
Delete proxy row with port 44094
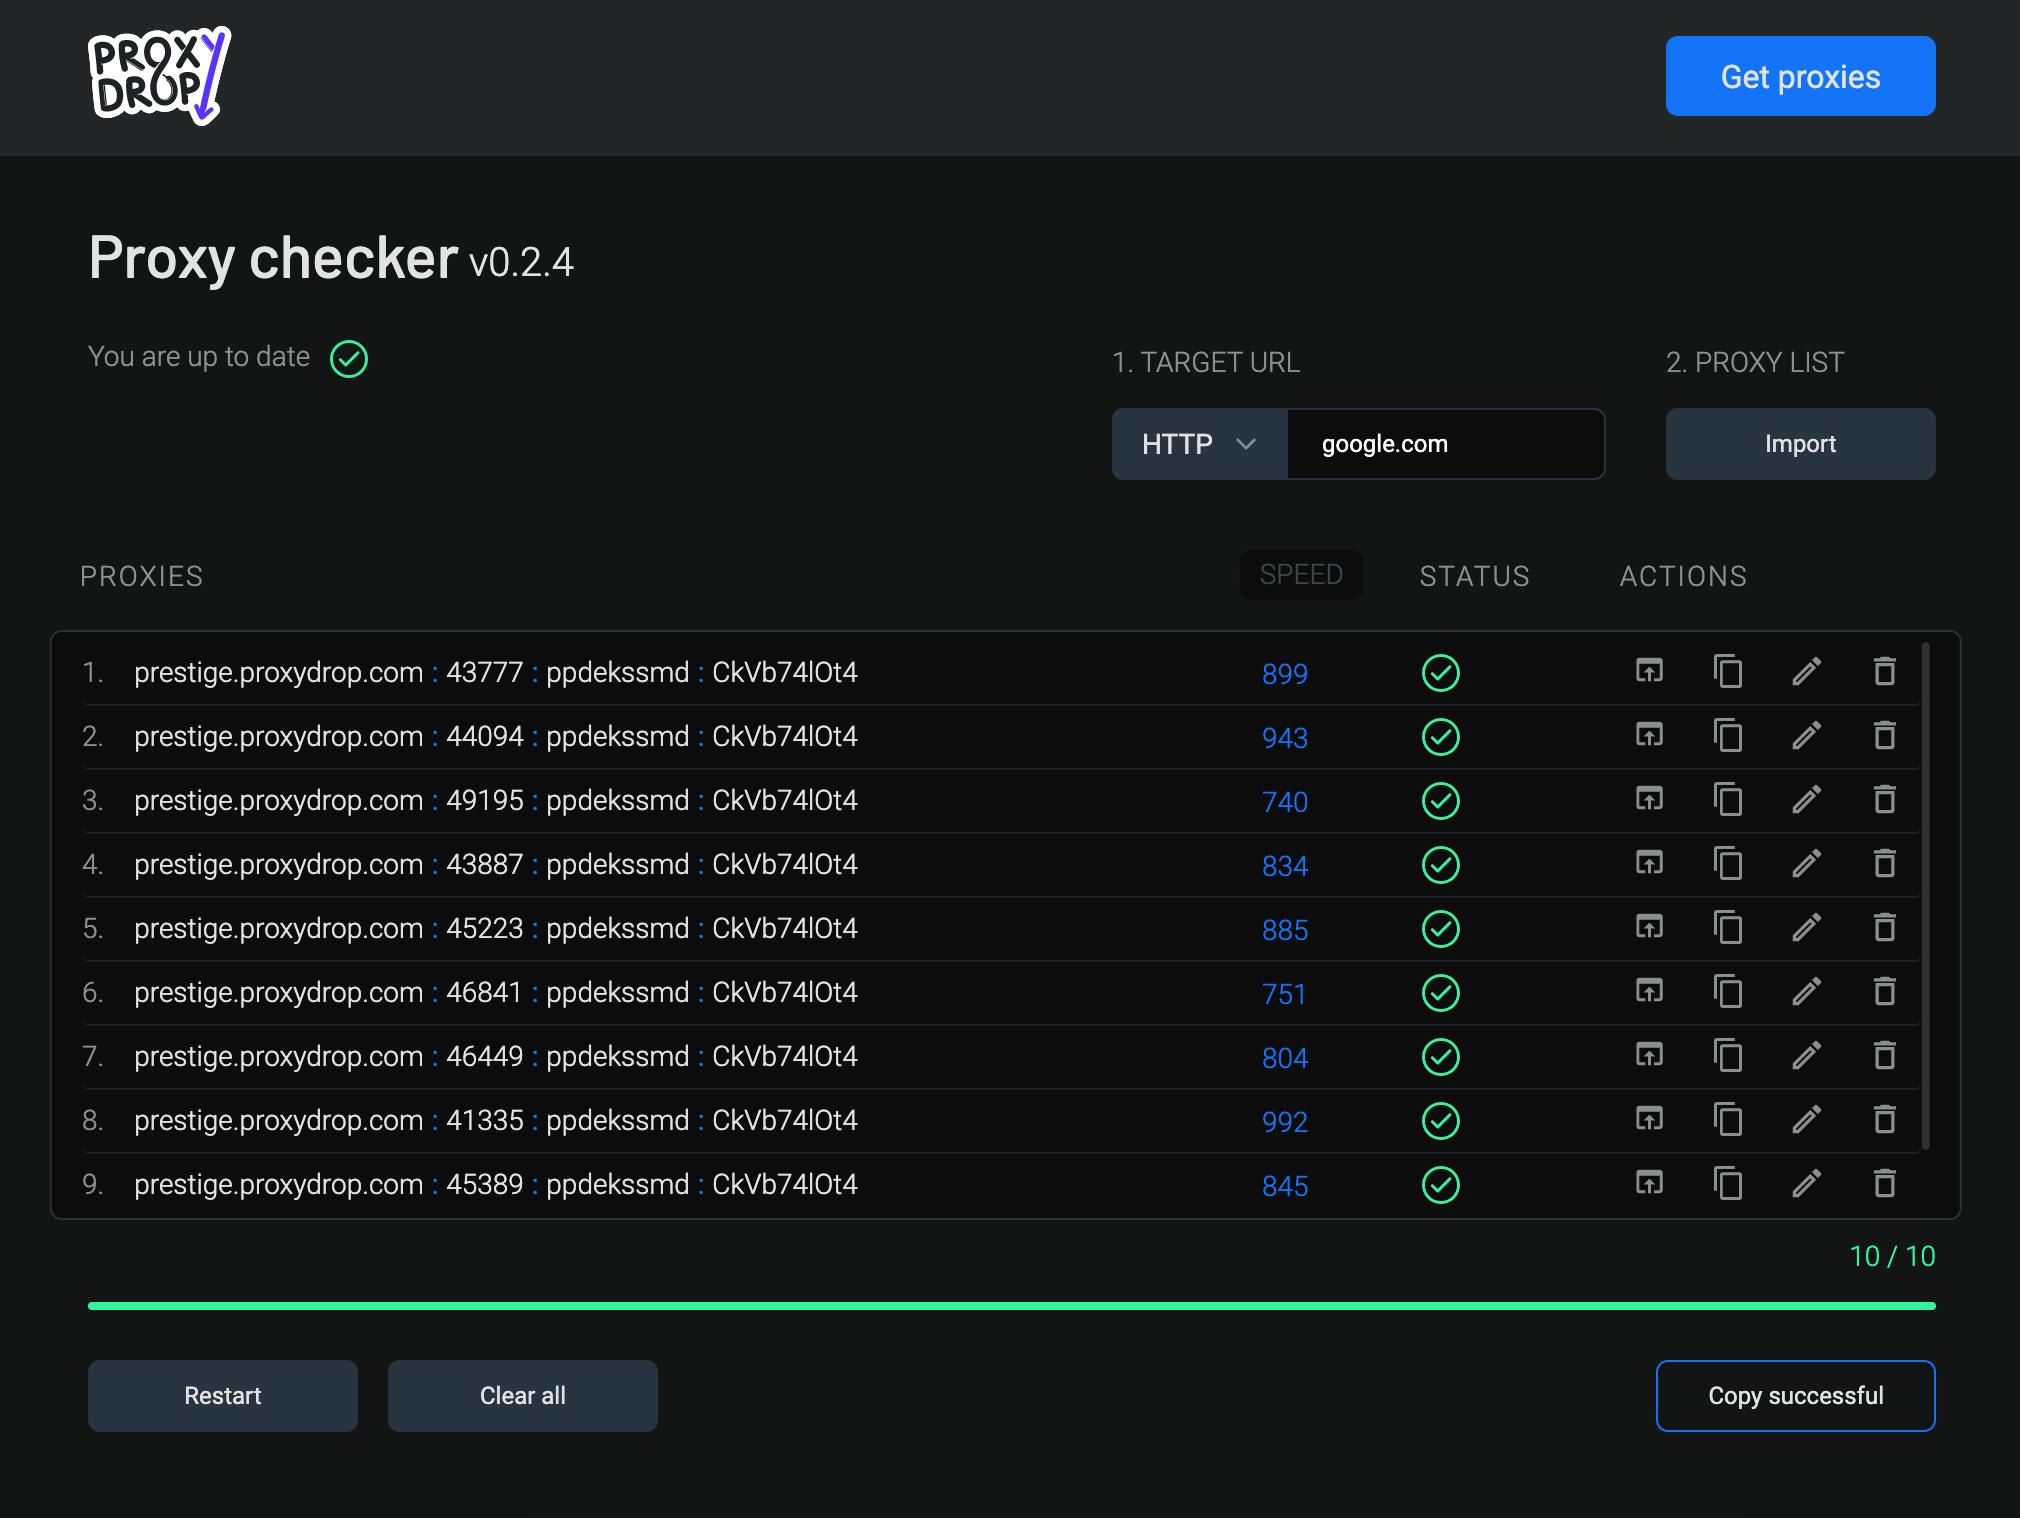(x=1884, y=735)
